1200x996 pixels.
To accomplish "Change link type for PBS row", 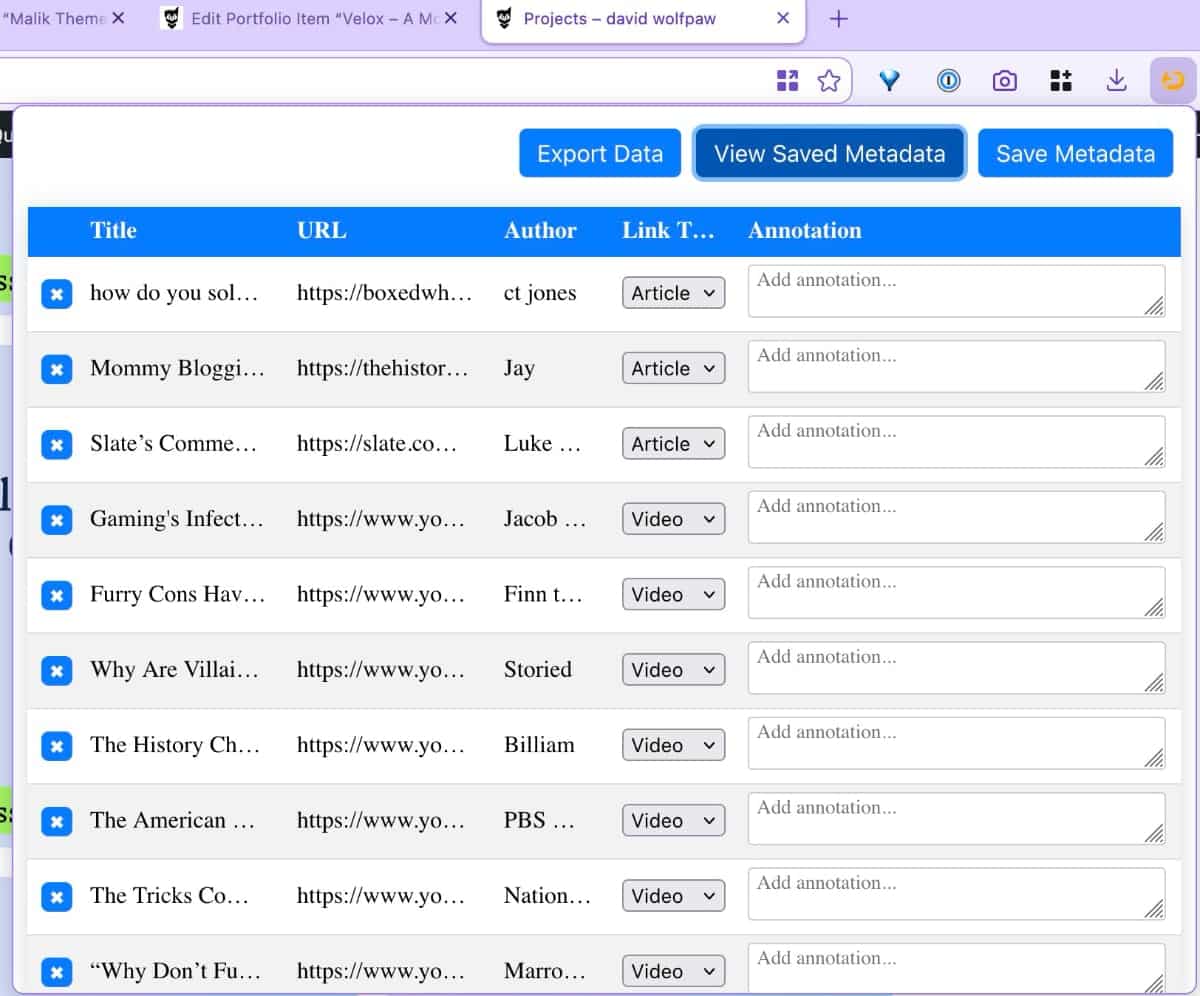I will tap(673, 820).
